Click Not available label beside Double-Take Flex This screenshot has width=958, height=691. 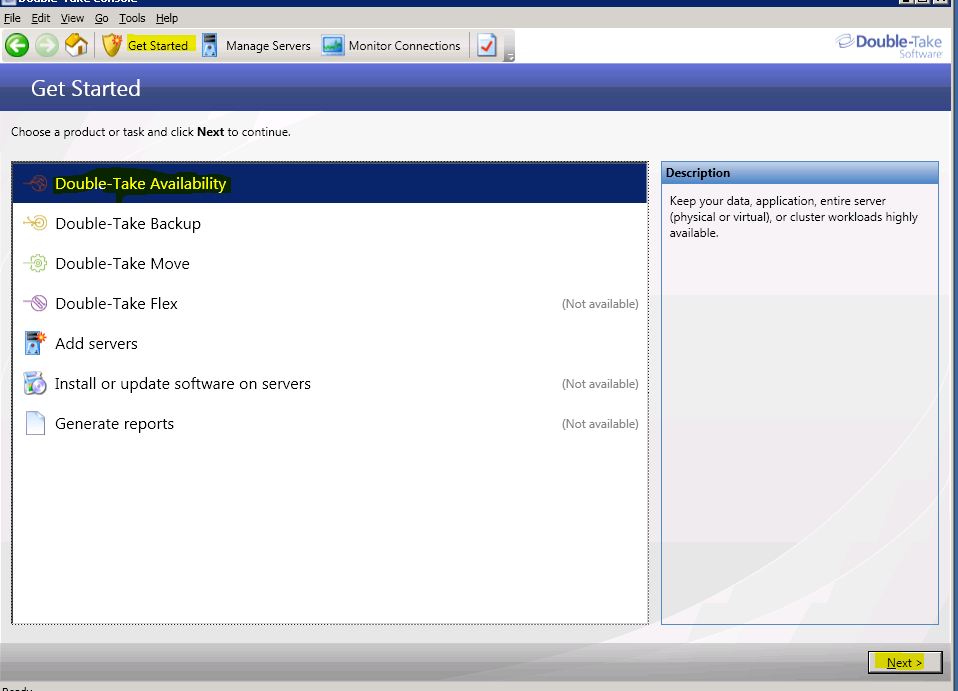tap(600, 304)
